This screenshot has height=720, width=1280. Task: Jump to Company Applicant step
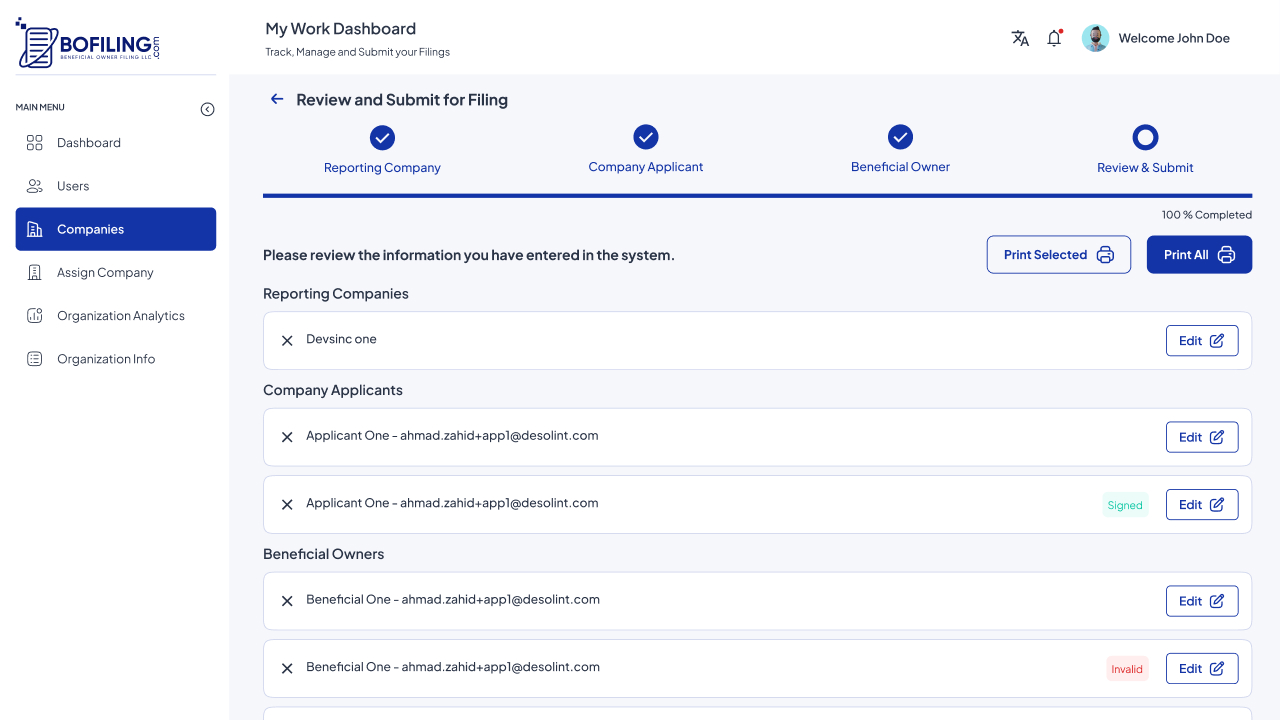point(646,137)
